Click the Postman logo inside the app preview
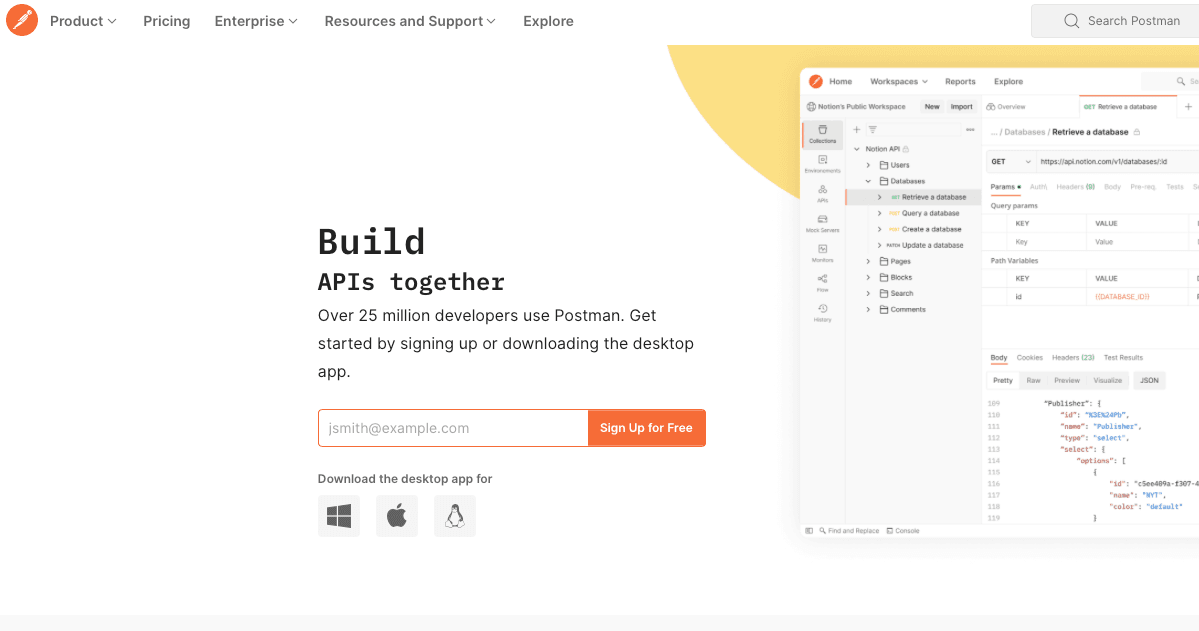The image size is (1199, 631). [816, 81]
